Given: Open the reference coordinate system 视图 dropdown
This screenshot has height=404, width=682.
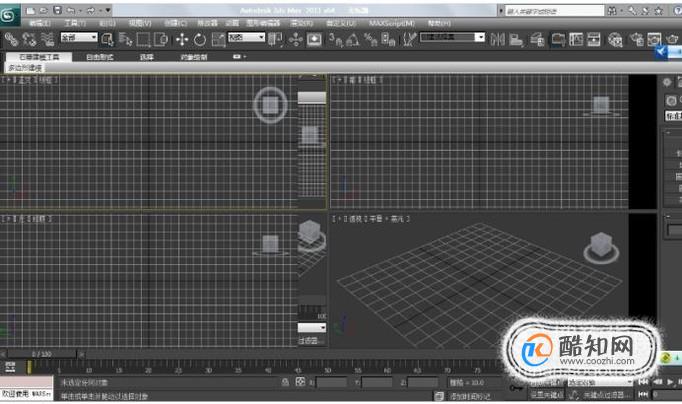Looking at the screenshot, I should [246, 37].
